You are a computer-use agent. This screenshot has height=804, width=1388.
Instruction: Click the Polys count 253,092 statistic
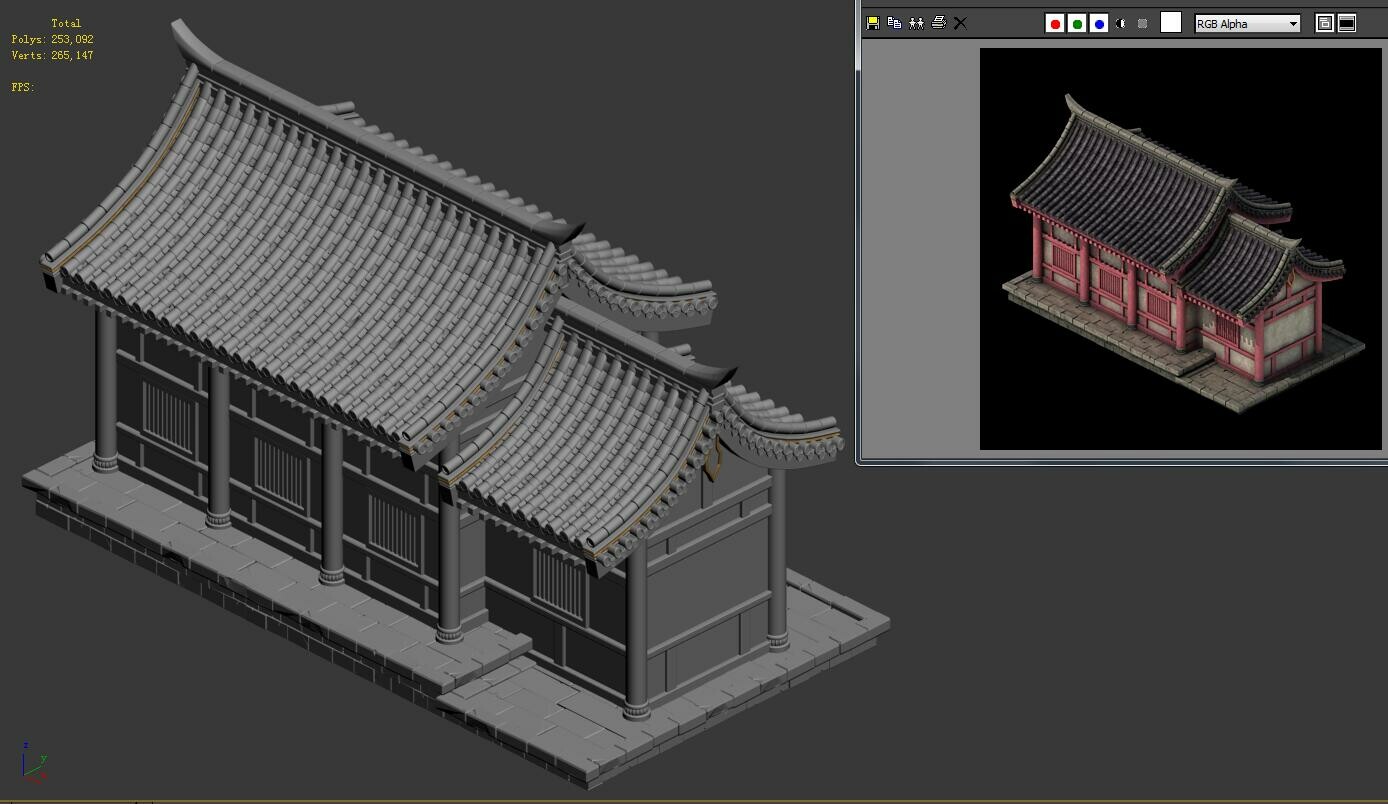click(52, 39)
